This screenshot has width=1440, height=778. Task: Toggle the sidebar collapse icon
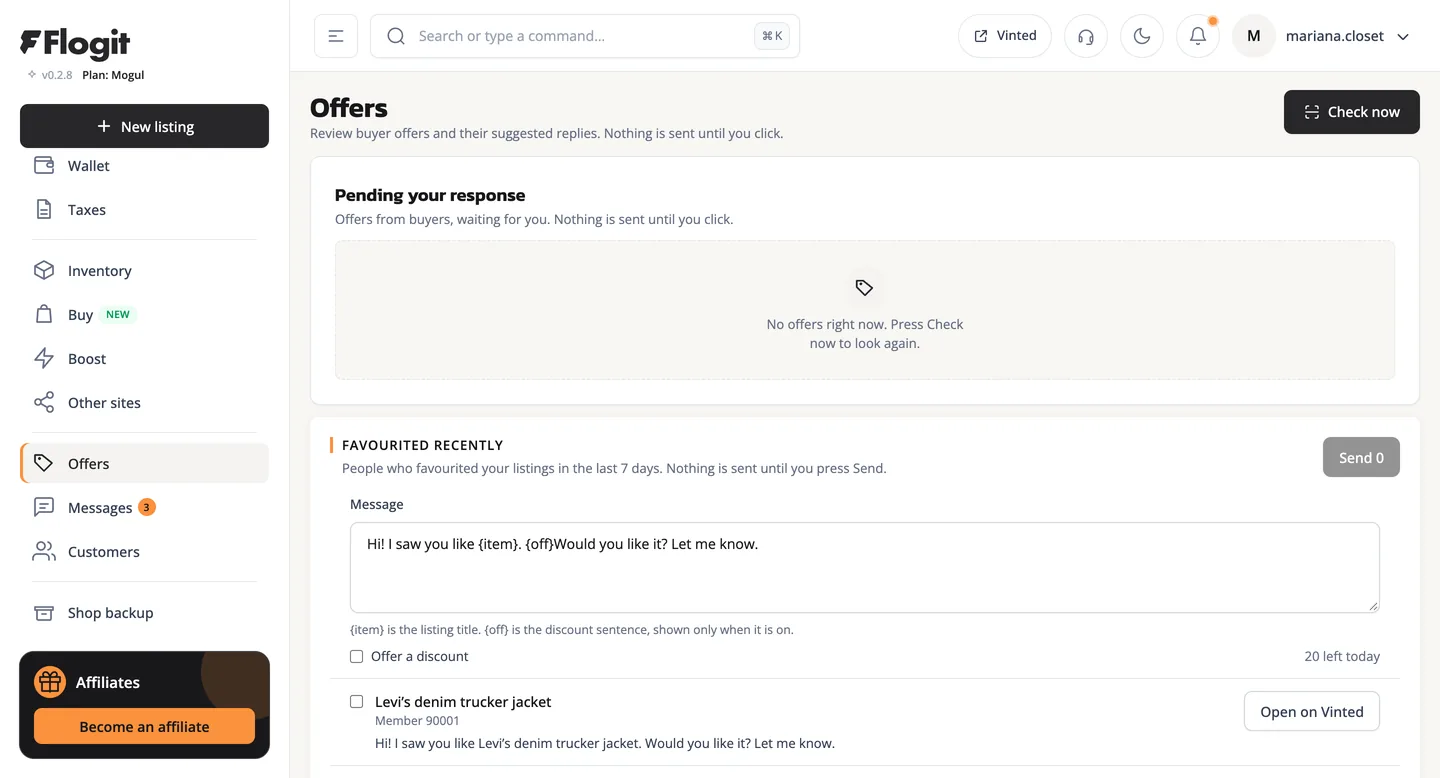pyautogui.click(x=336, y=36)
